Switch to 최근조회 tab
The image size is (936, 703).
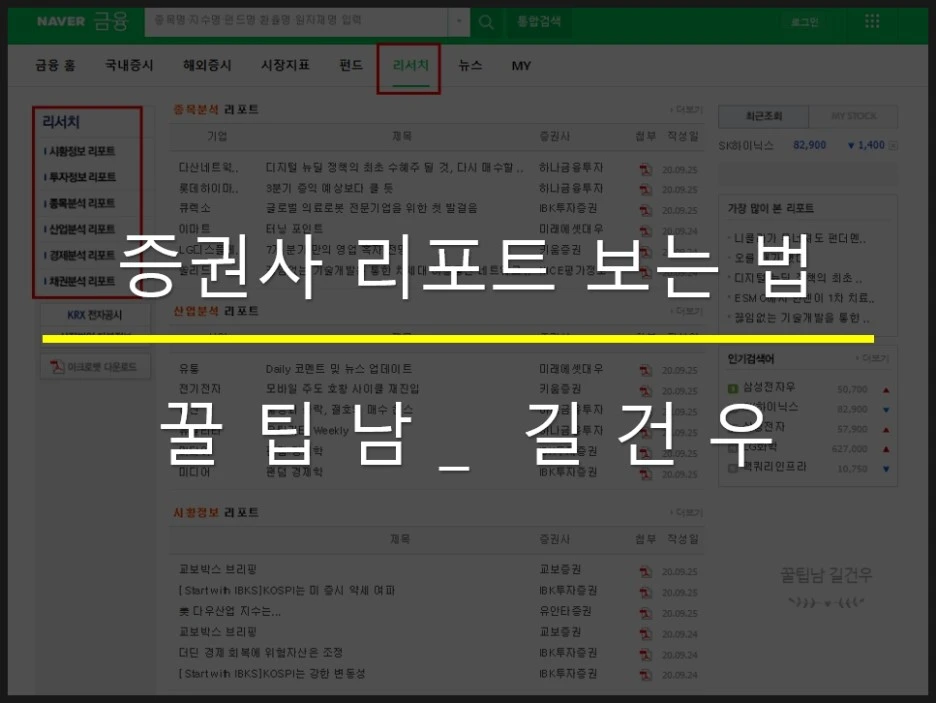[x=763, y=116]
